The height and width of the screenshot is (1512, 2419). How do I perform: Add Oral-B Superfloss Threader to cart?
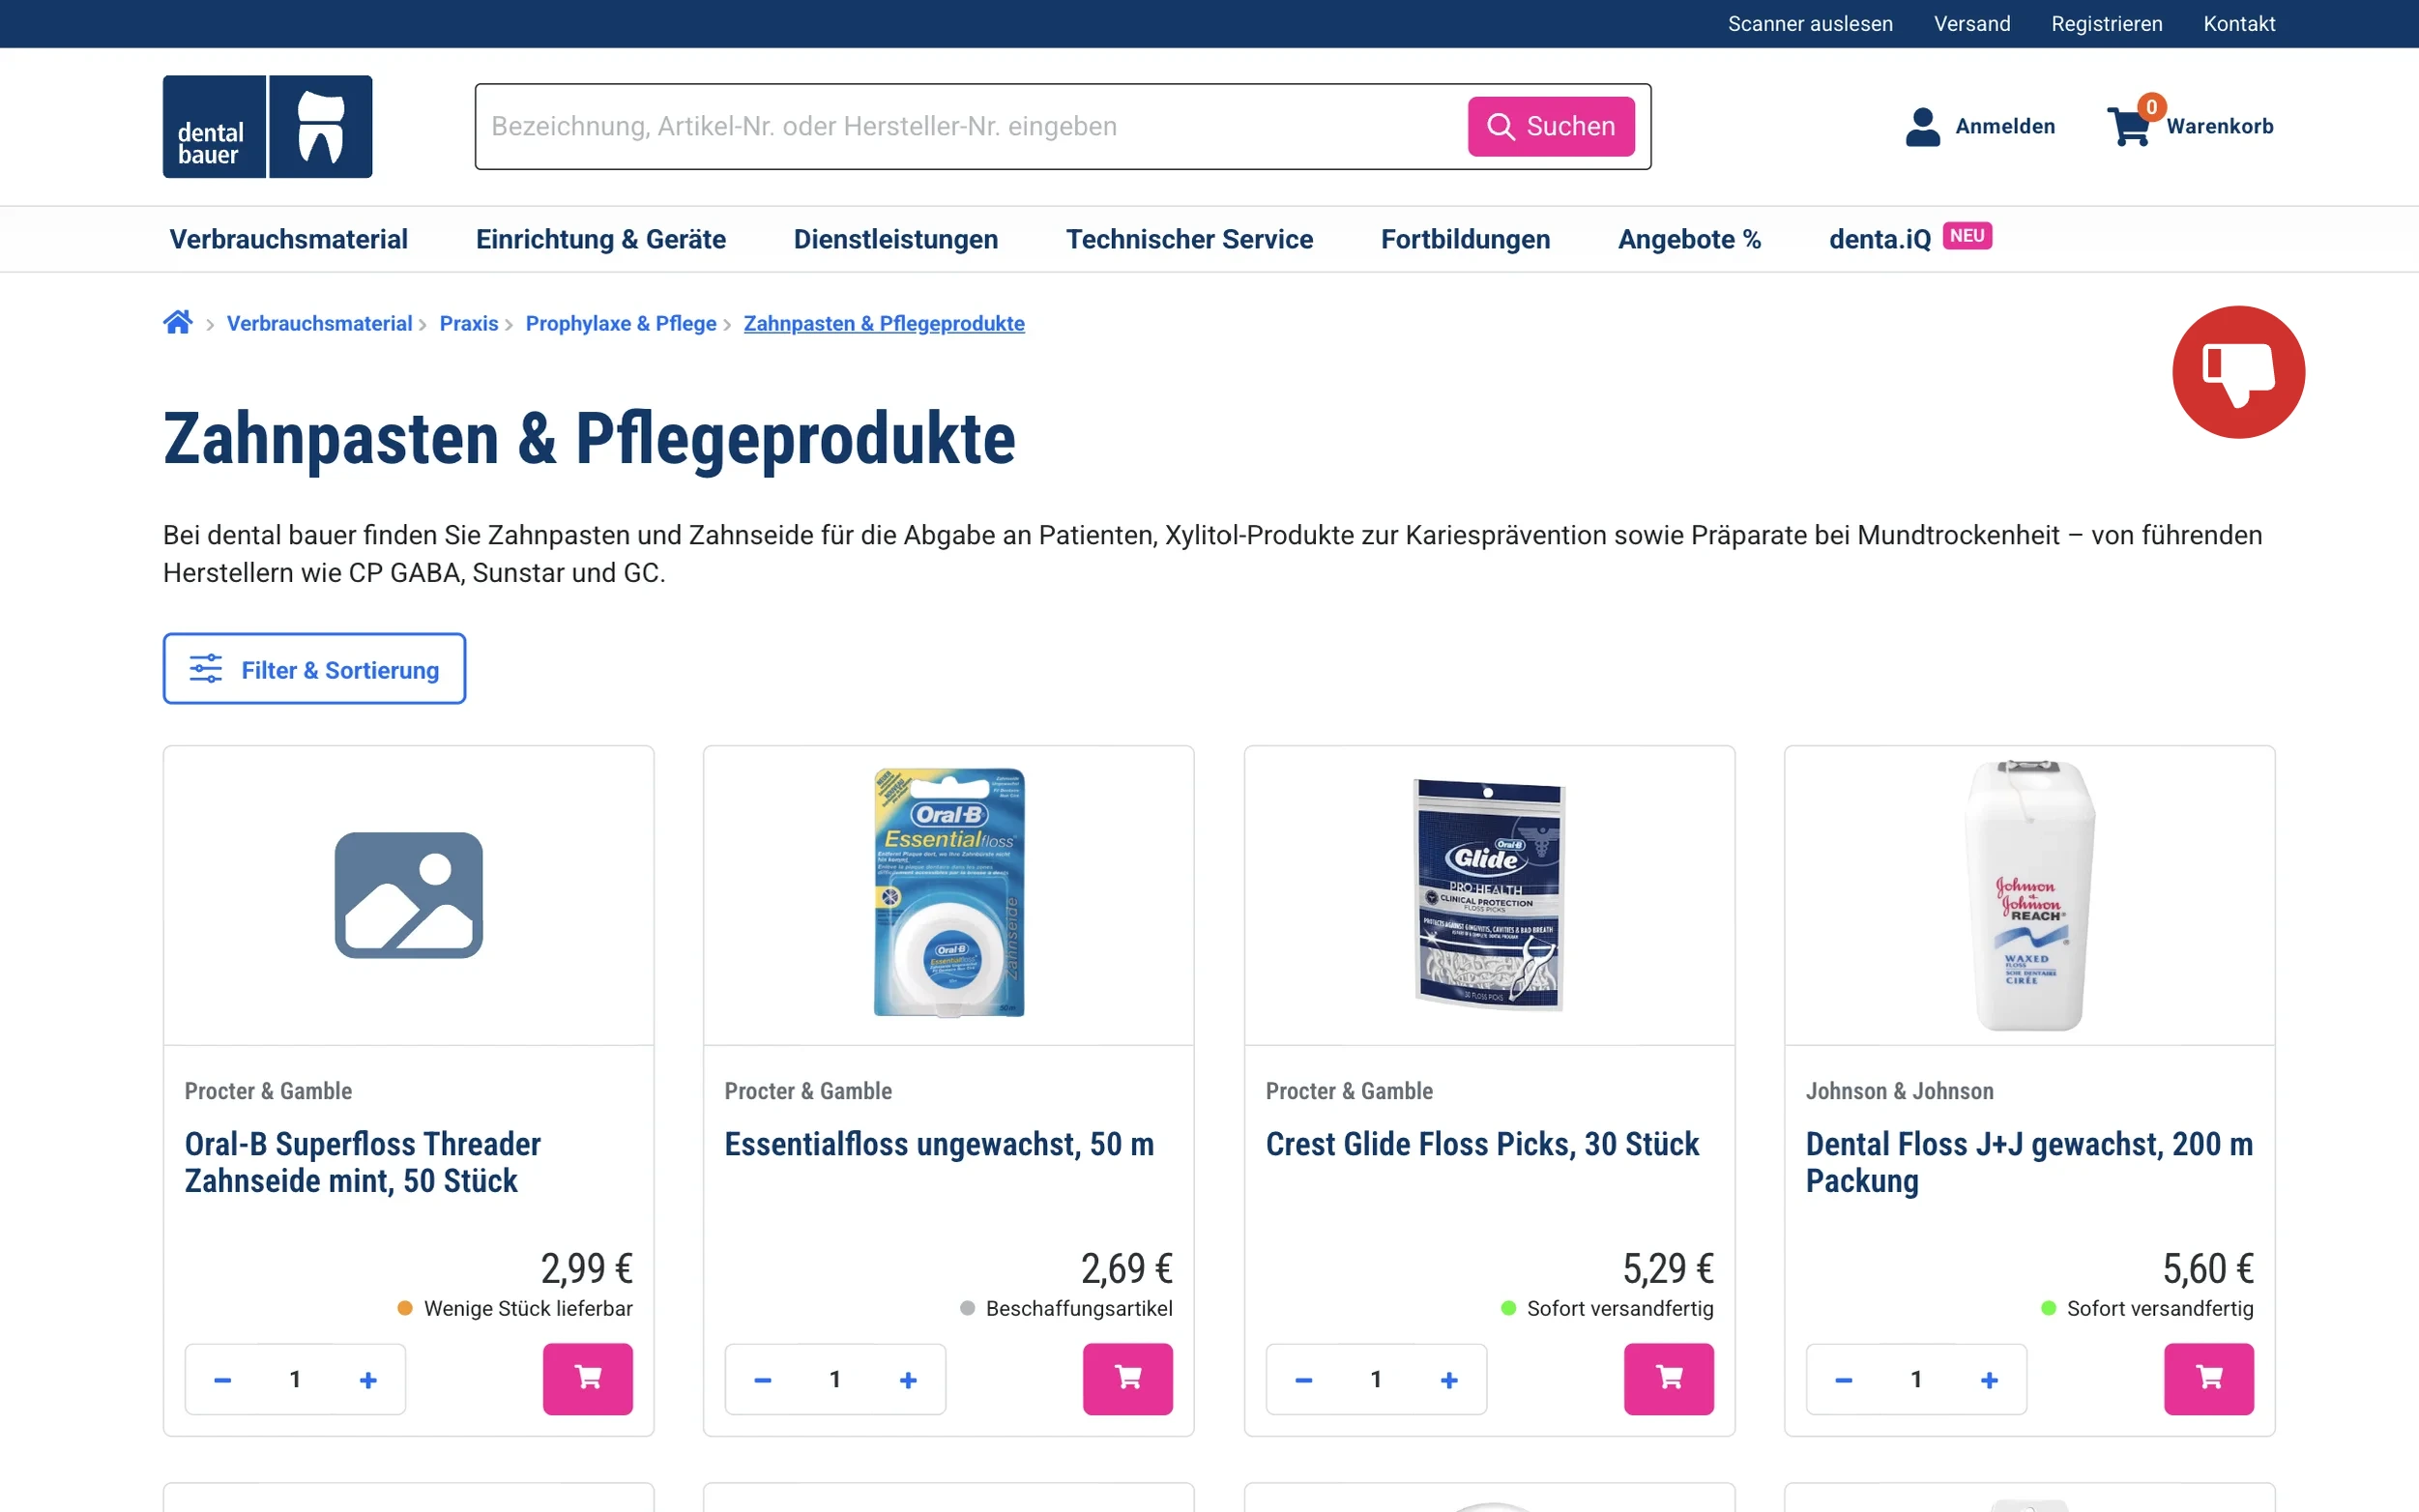[x=587, y=1379]
